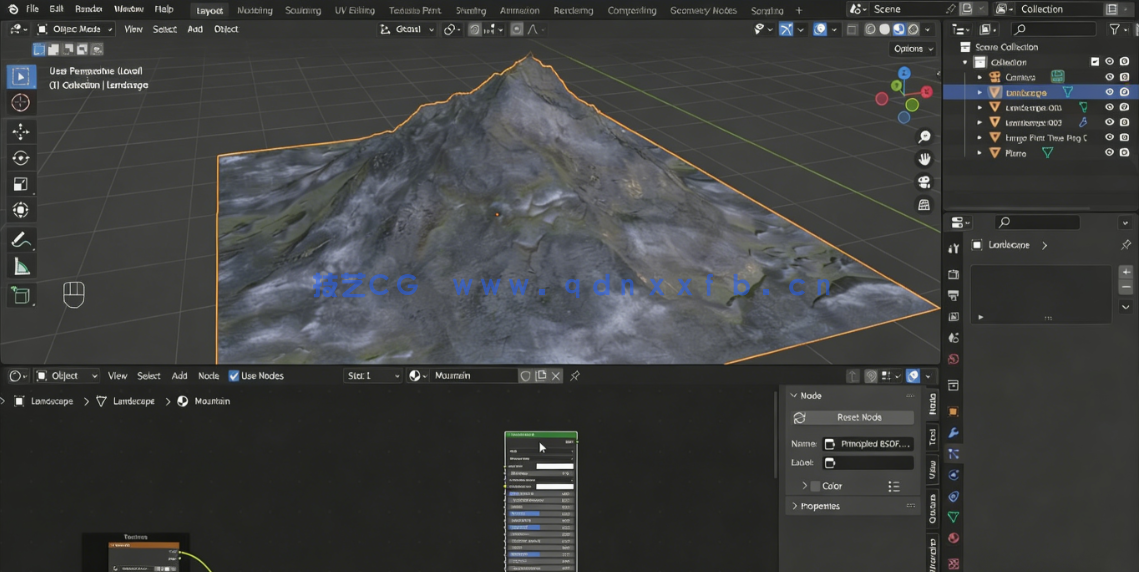This screenshot has width=1139, height=572.
Task: Open the World properties tab
Action: [954, 359]
